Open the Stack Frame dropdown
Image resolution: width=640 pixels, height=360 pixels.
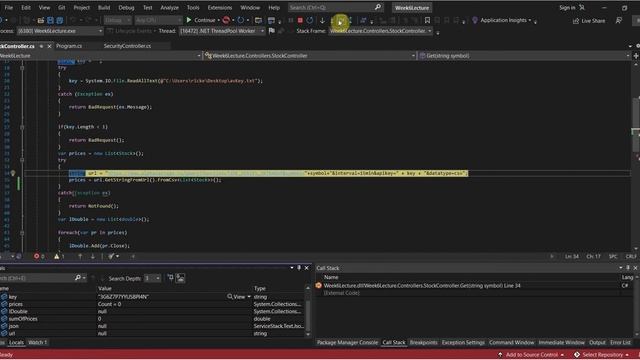381,31
